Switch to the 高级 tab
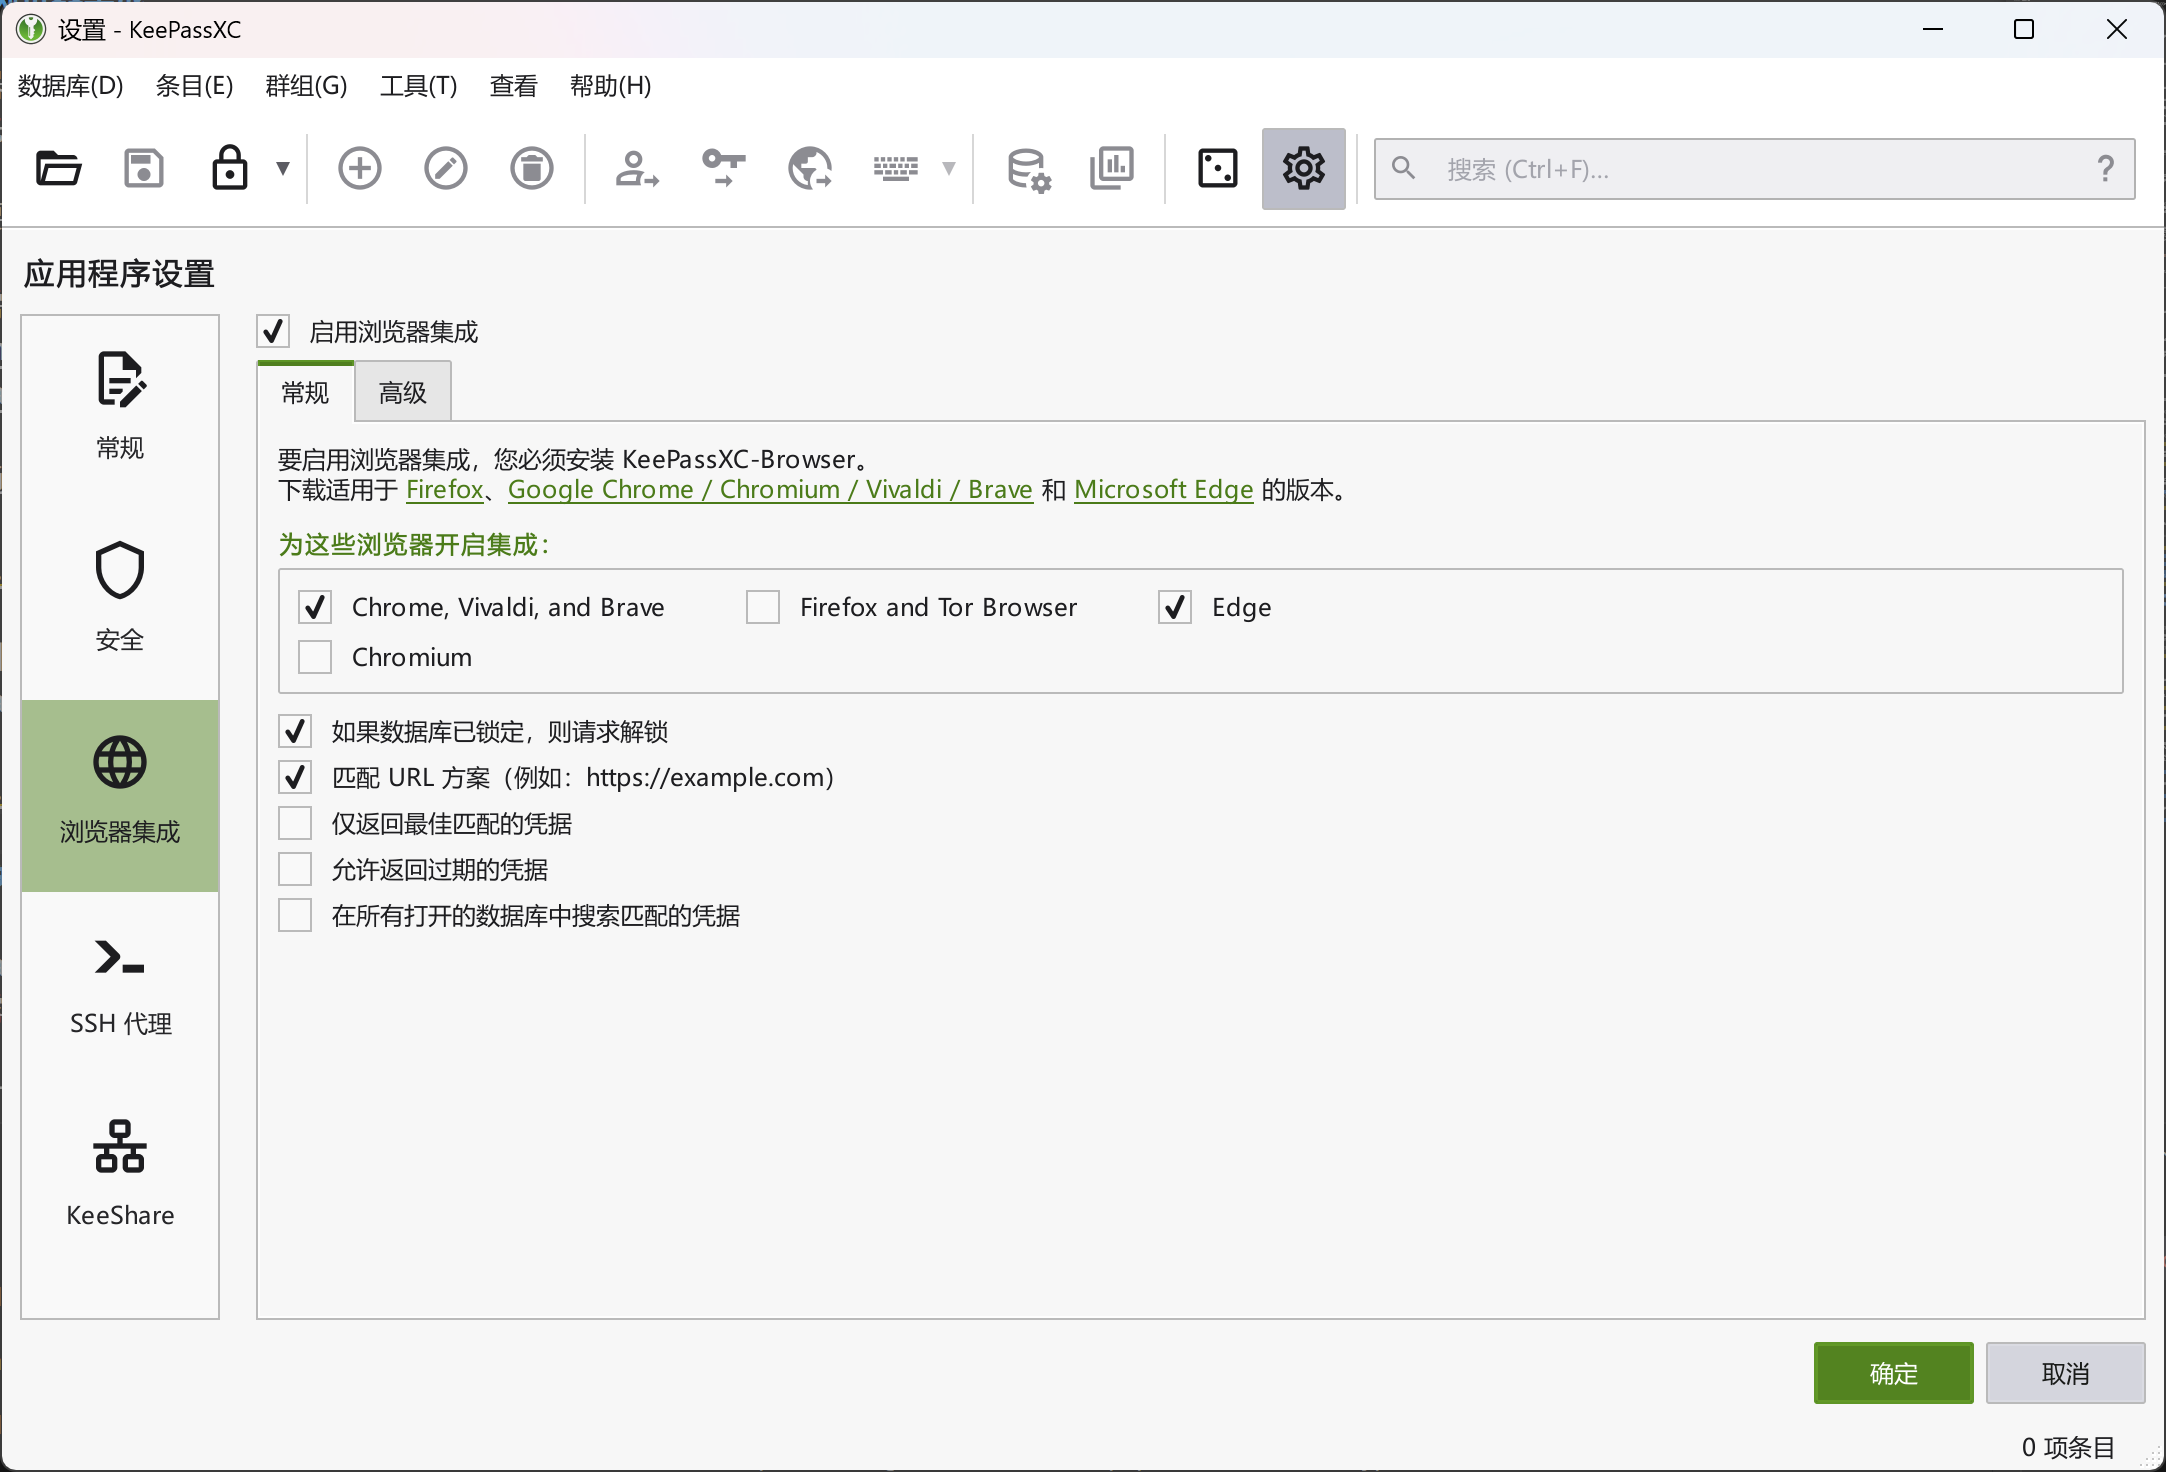 pos(403,393)
